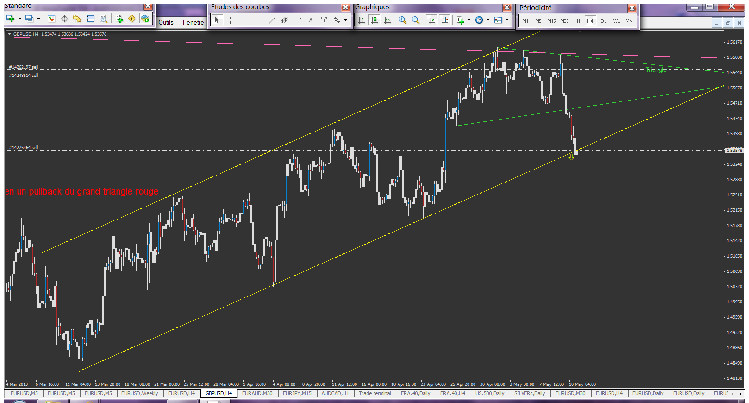Switch chart period to M30
Viewport: 749px width, 403px height.
(x=564, y=21)
